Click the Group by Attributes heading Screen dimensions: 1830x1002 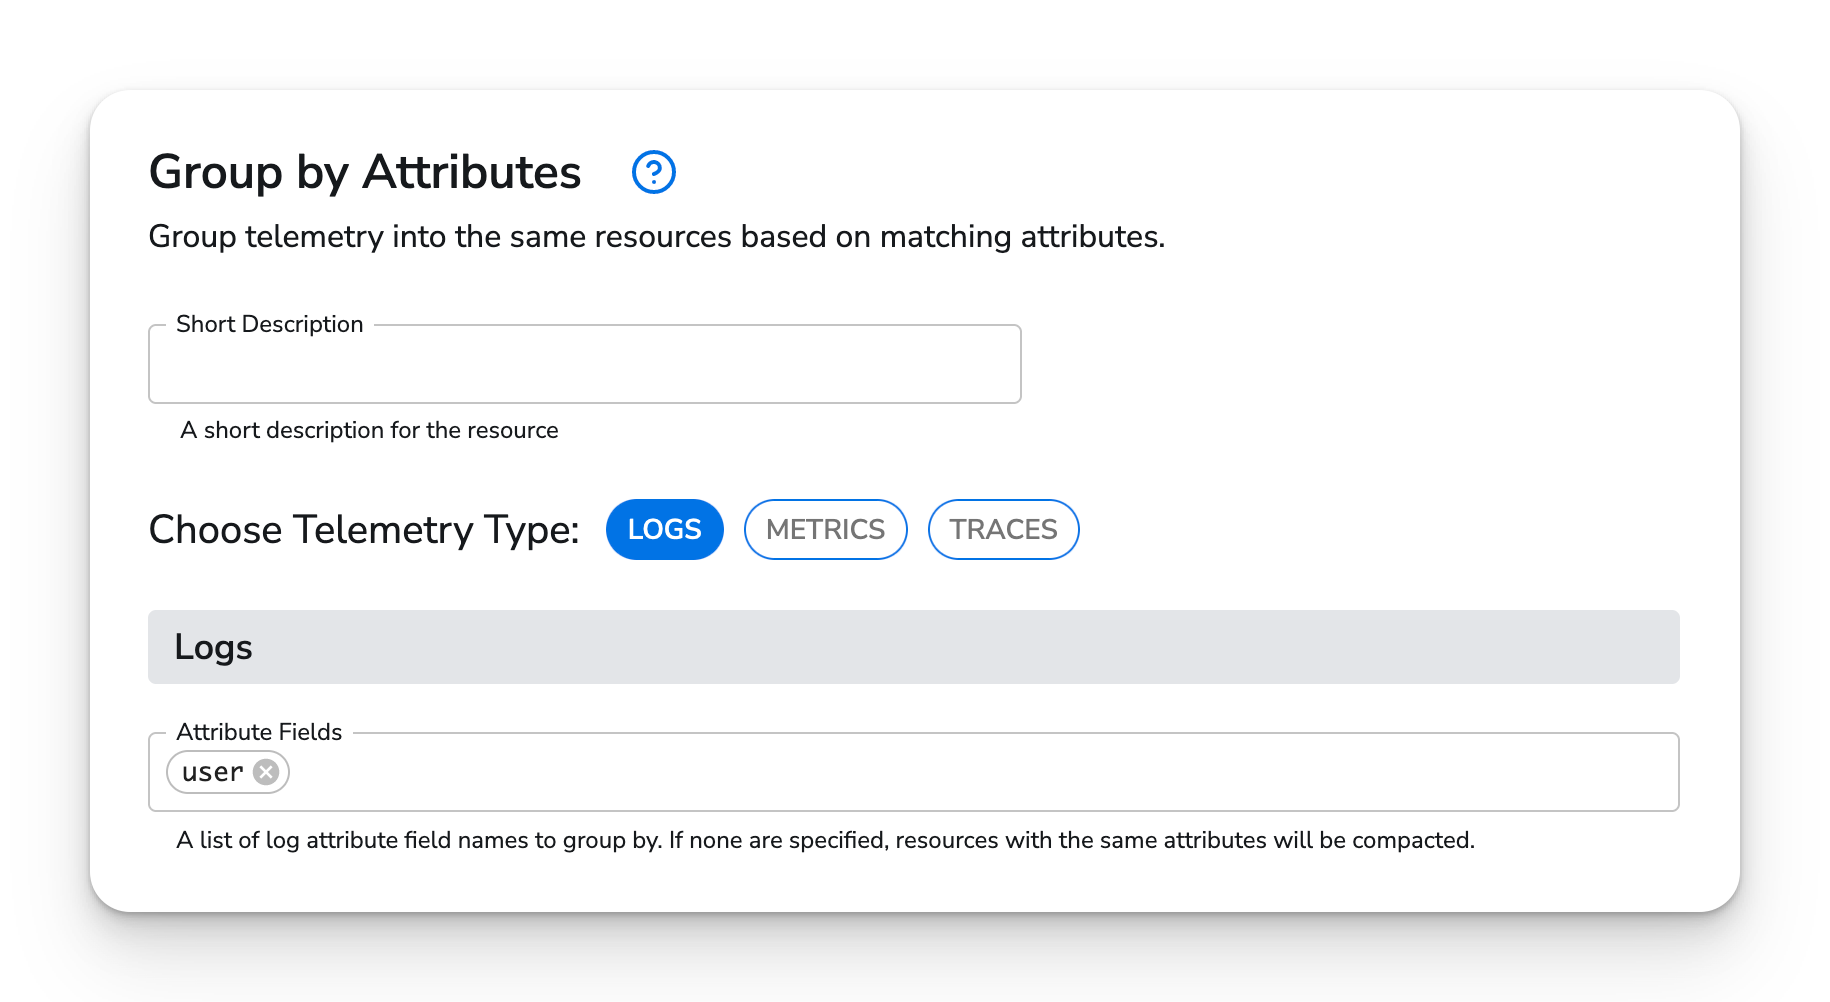(364, 172)
